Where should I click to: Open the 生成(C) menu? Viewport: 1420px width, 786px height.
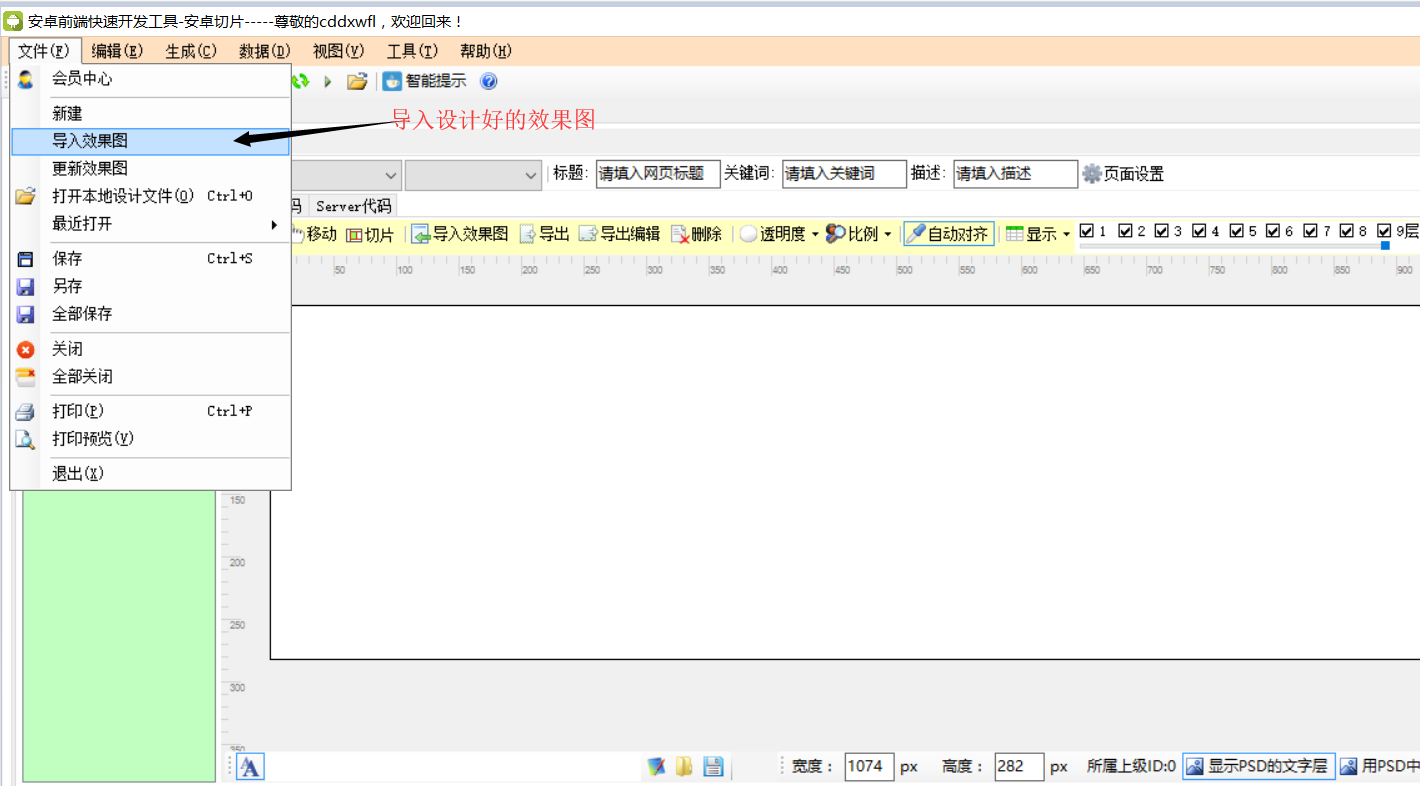coord(191,51)
